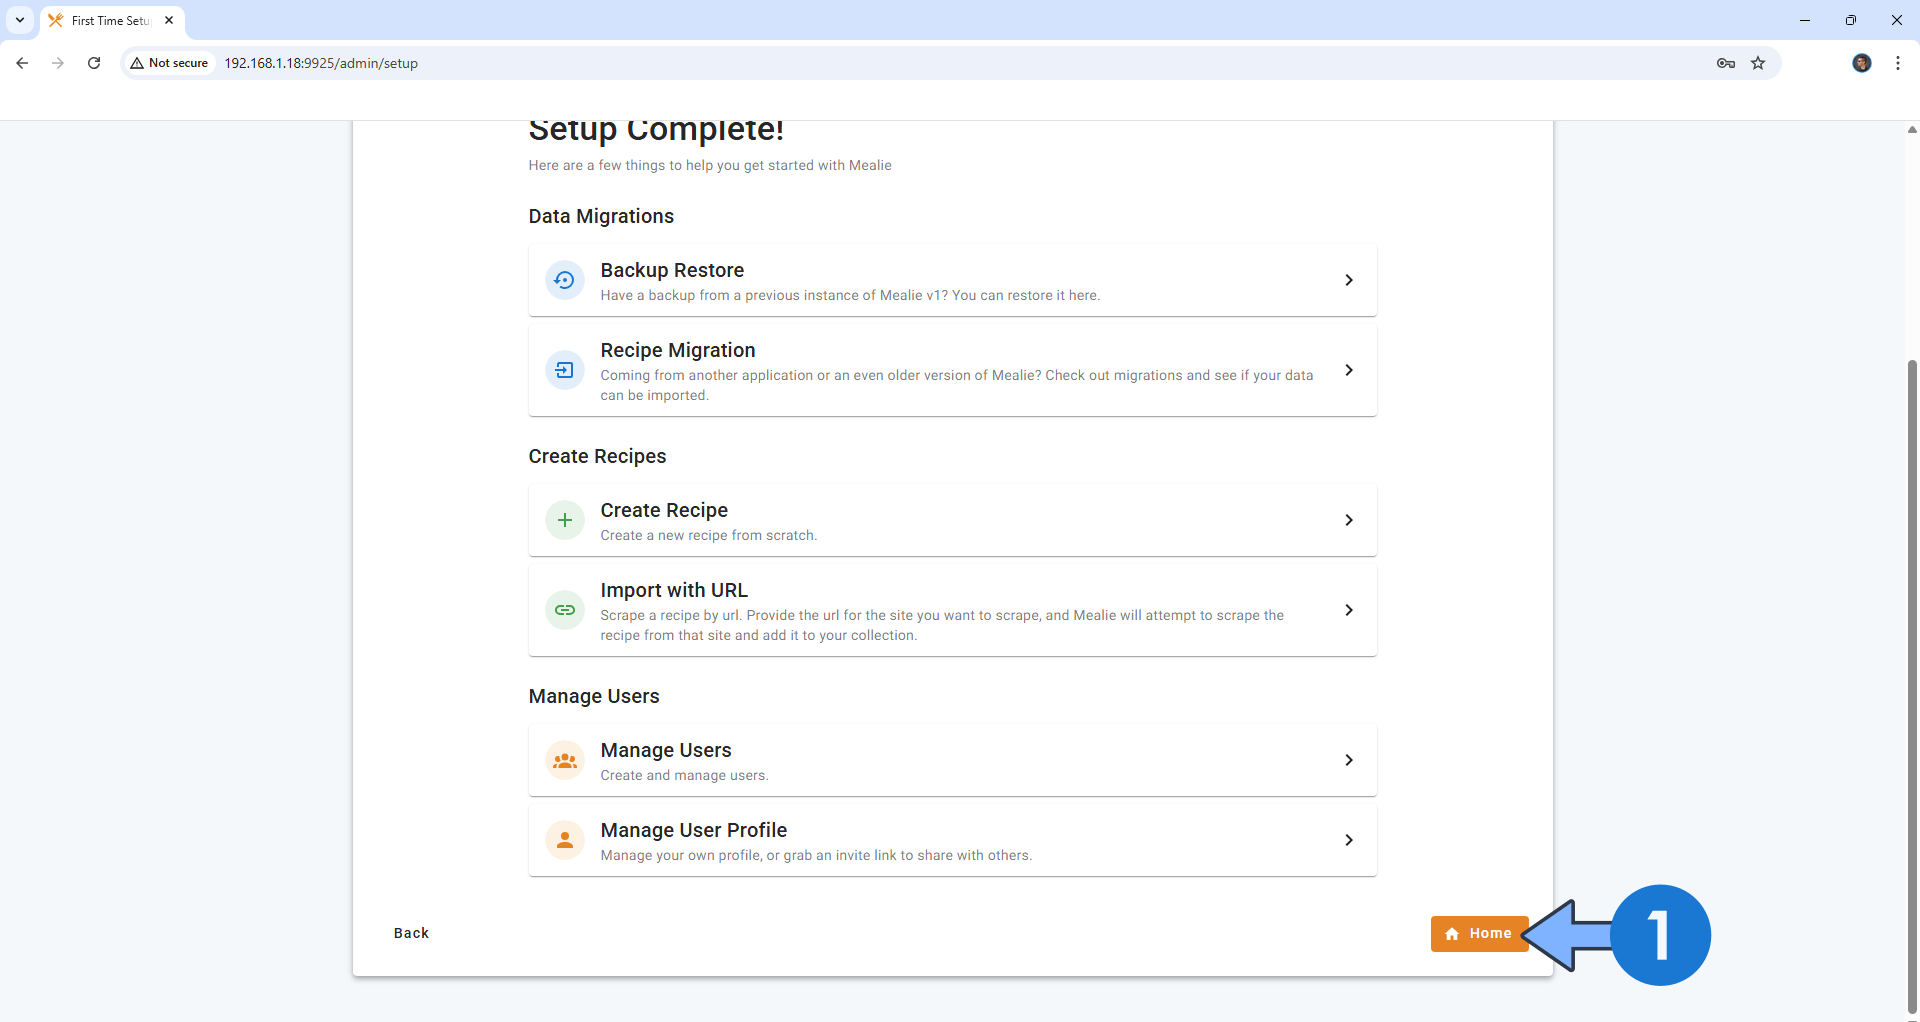This screenshot has width=1920, height=1022.
Task: Expand the Import with URL chevron
Action: [x=1349, y=609]
